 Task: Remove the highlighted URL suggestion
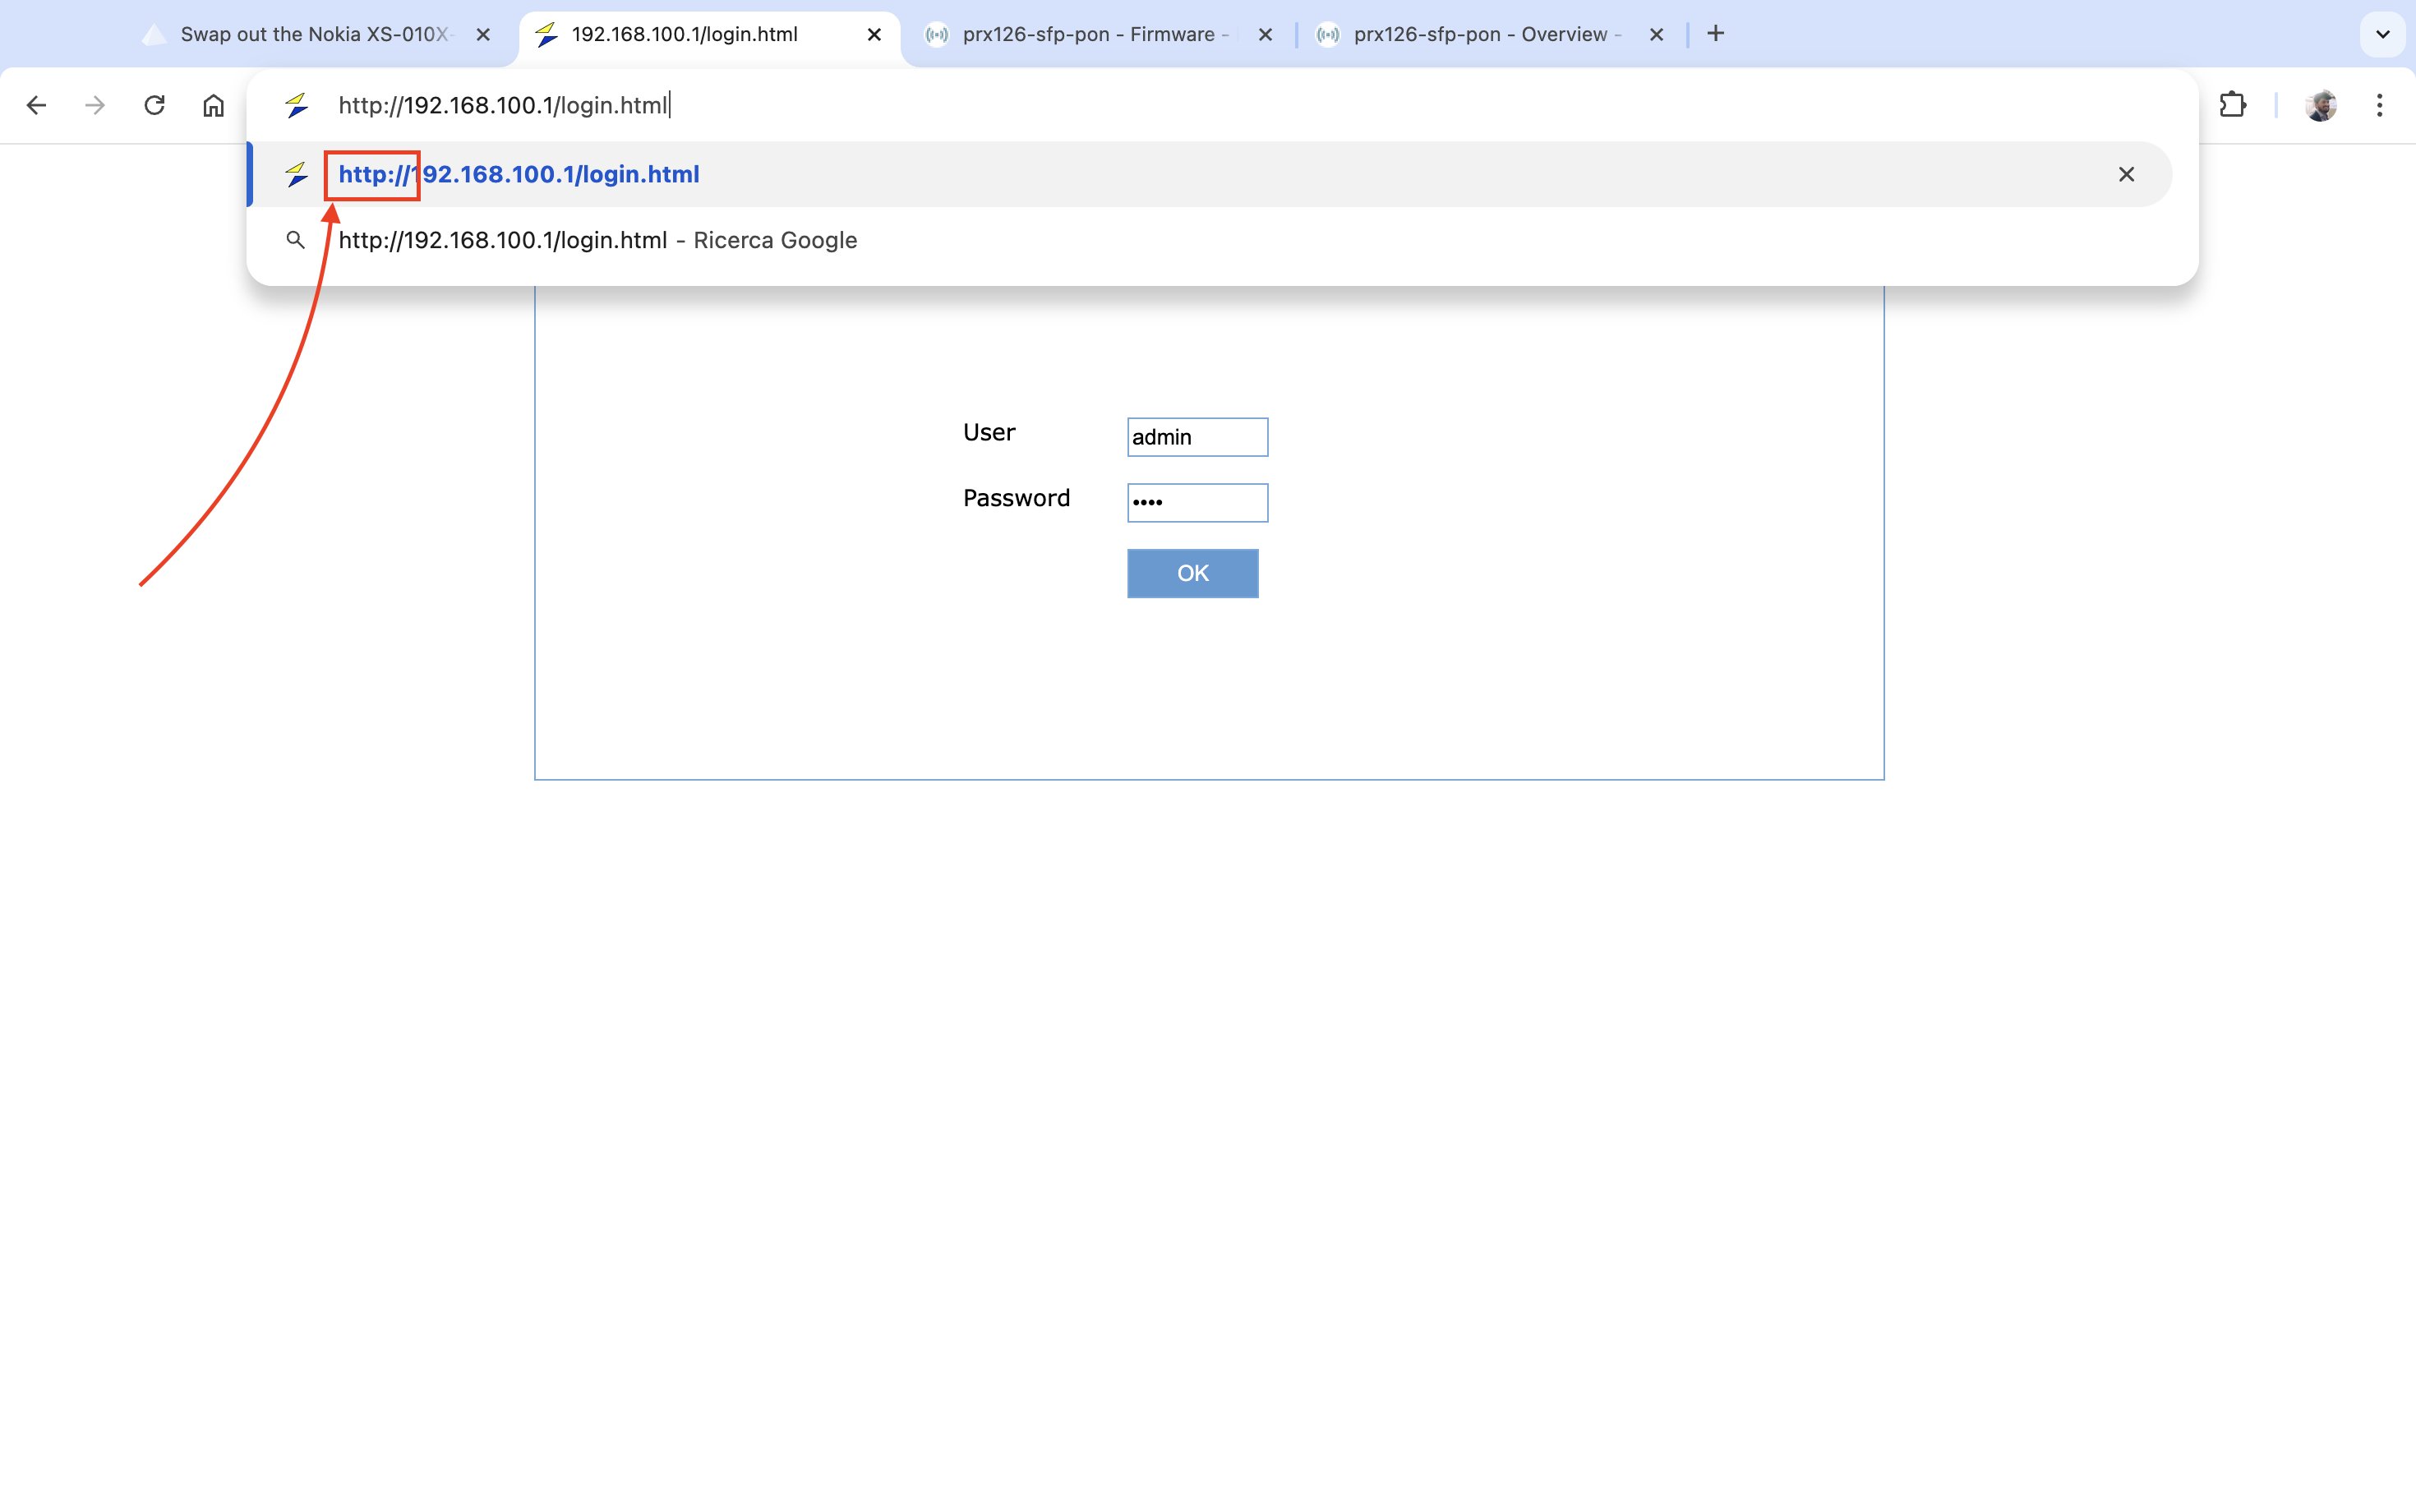pos(2126,175)
